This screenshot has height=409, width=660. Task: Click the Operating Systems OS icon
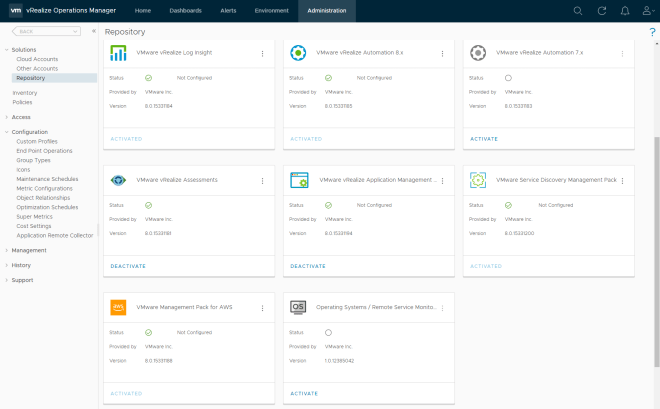tap(298, 307)
